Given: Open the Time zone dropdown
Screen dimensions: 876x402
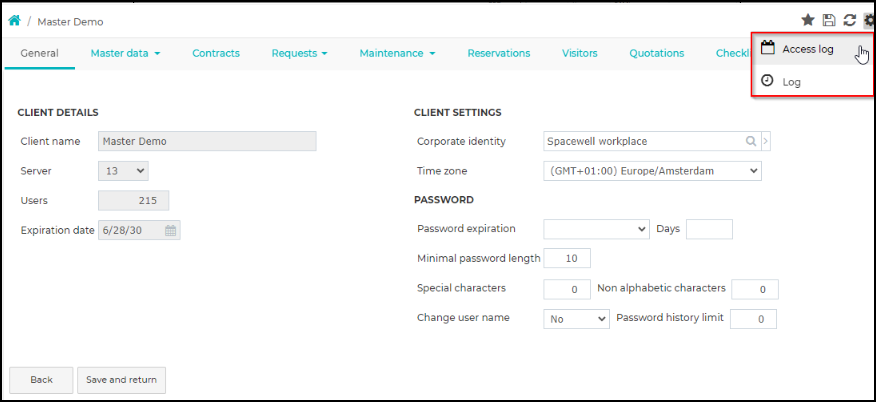Looking at the screenshot, I should (x=652, y=171).
